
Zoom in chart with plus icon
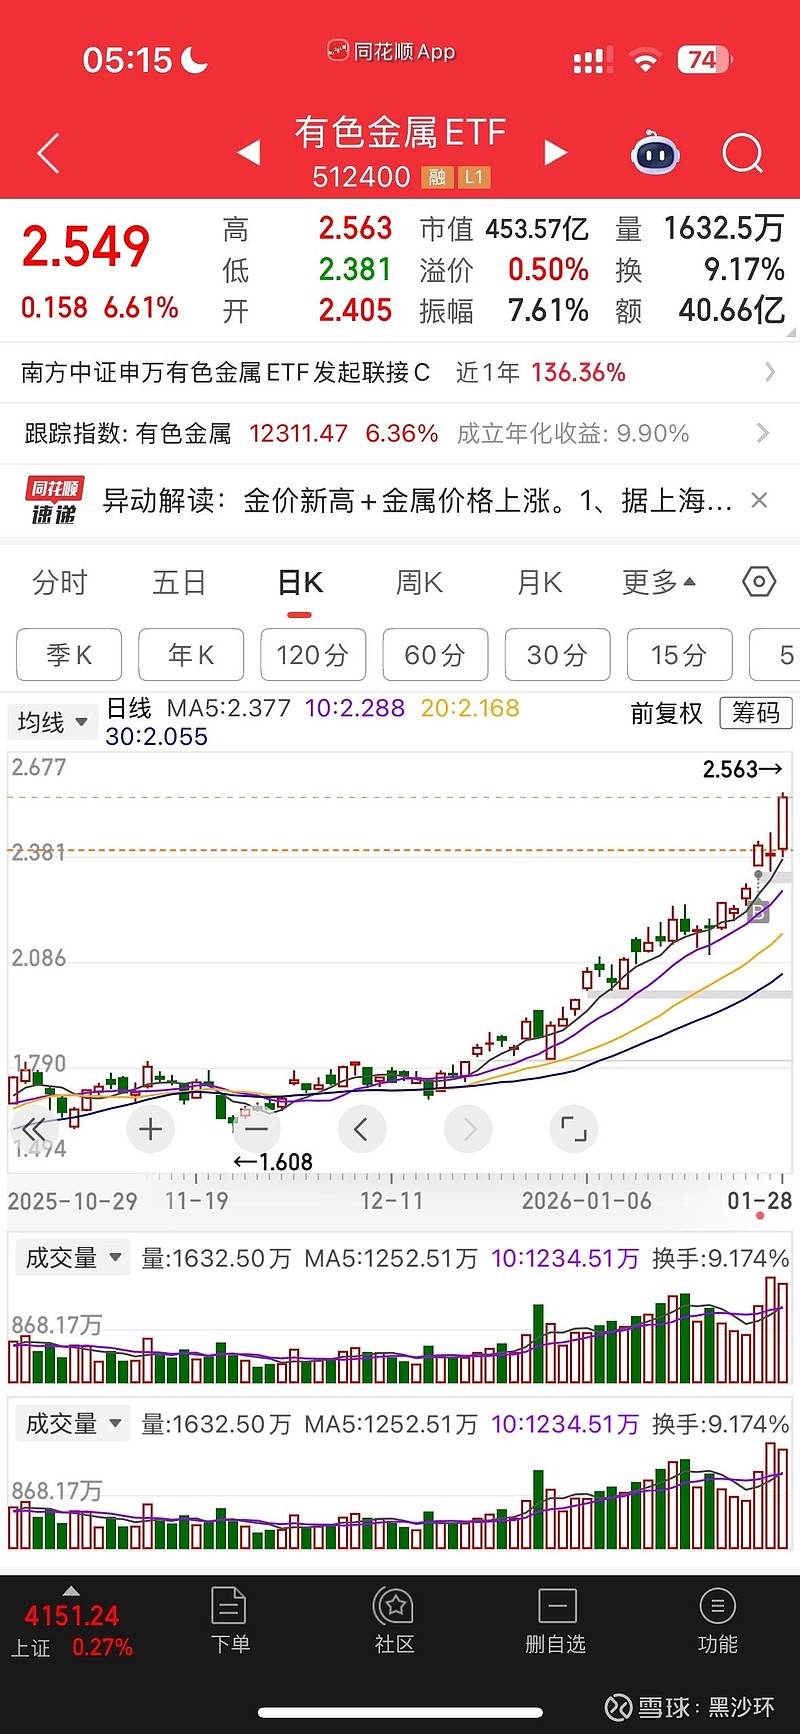(151, 1130)
